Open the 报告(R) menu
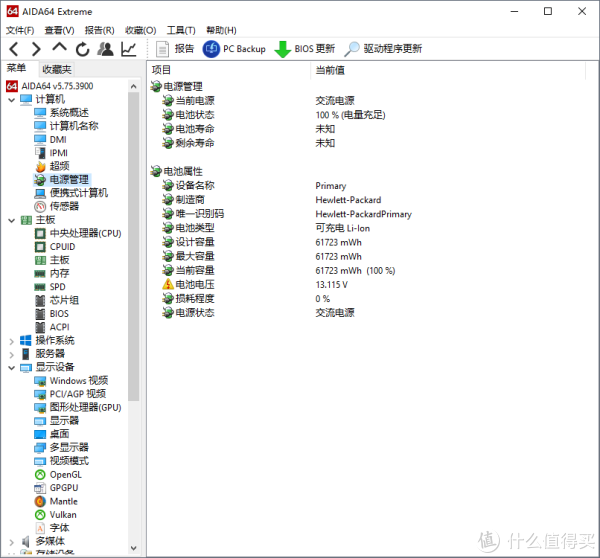The height and width of the screenshot is (558, 600). (99, 30)
